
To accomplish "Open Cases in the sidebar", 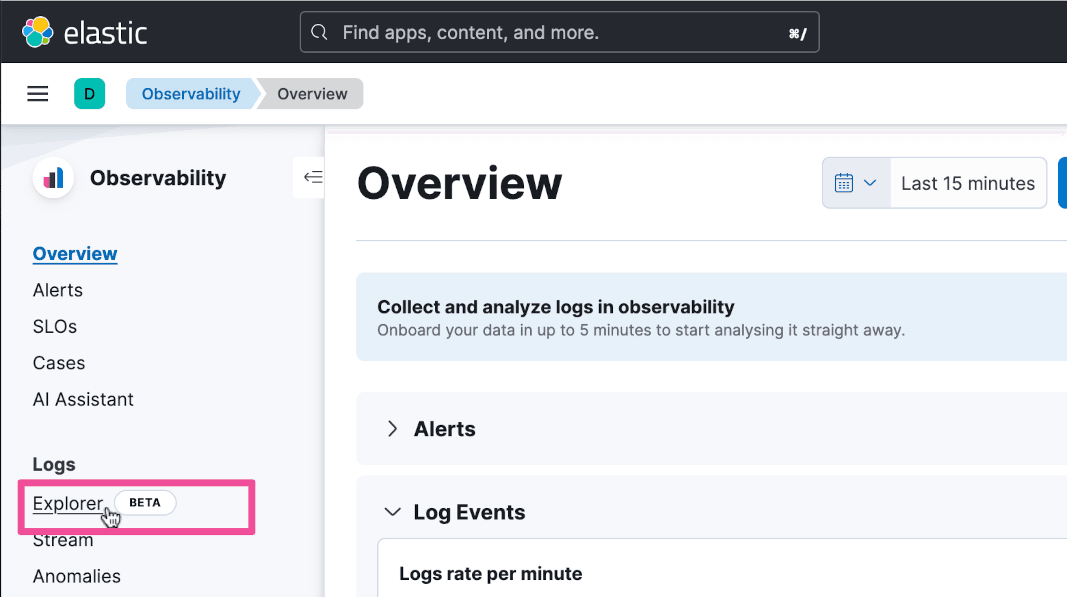I will tap(59, 363).
